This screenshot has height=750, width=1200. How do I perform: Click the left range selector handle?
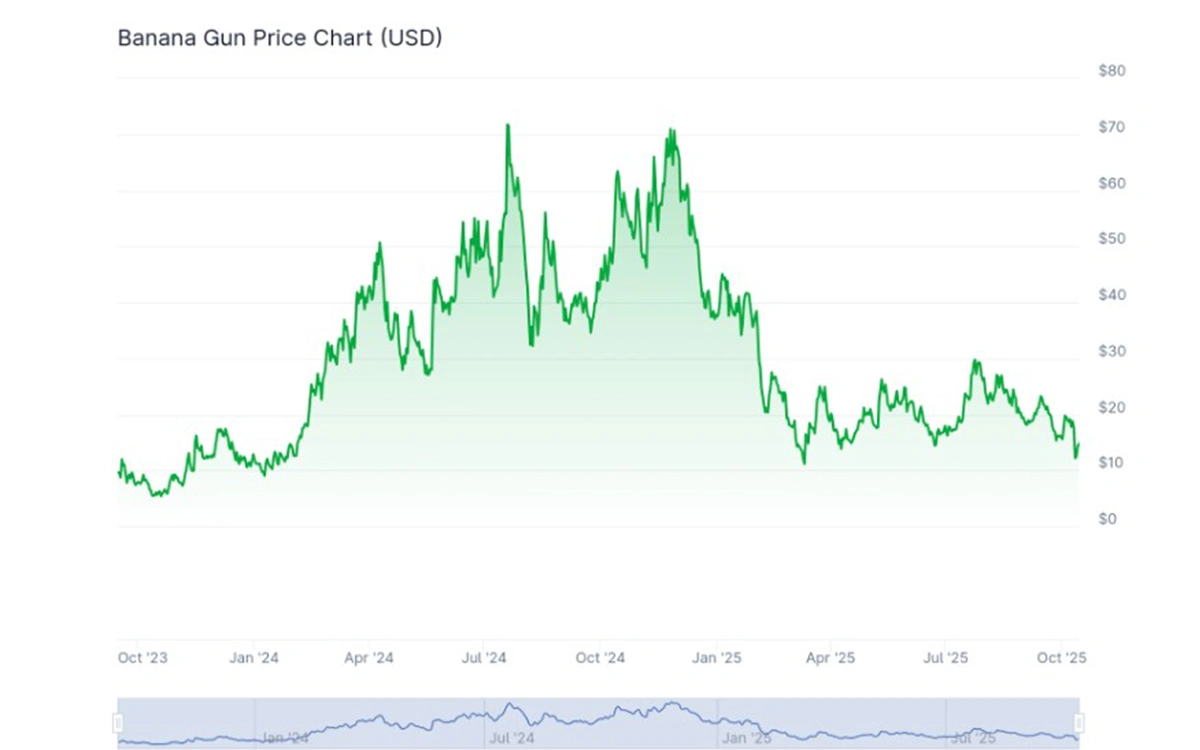[118, 722]
